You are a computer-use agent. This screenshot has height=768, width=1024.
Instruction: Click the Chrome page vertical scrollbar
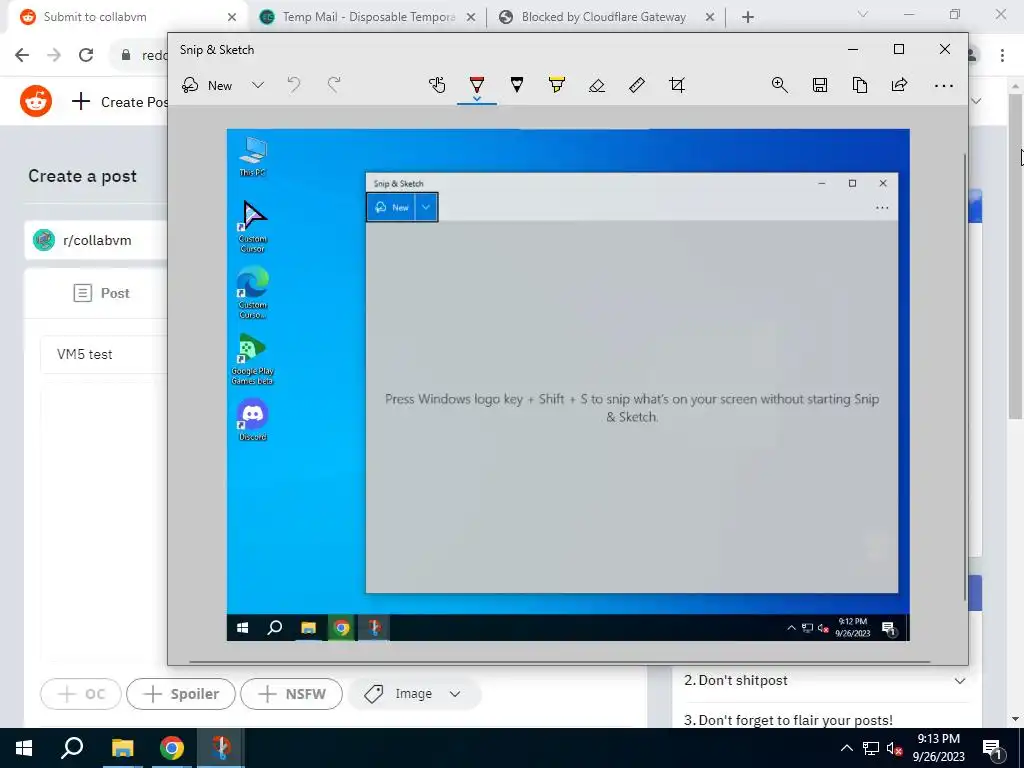tap(1015, 255)
